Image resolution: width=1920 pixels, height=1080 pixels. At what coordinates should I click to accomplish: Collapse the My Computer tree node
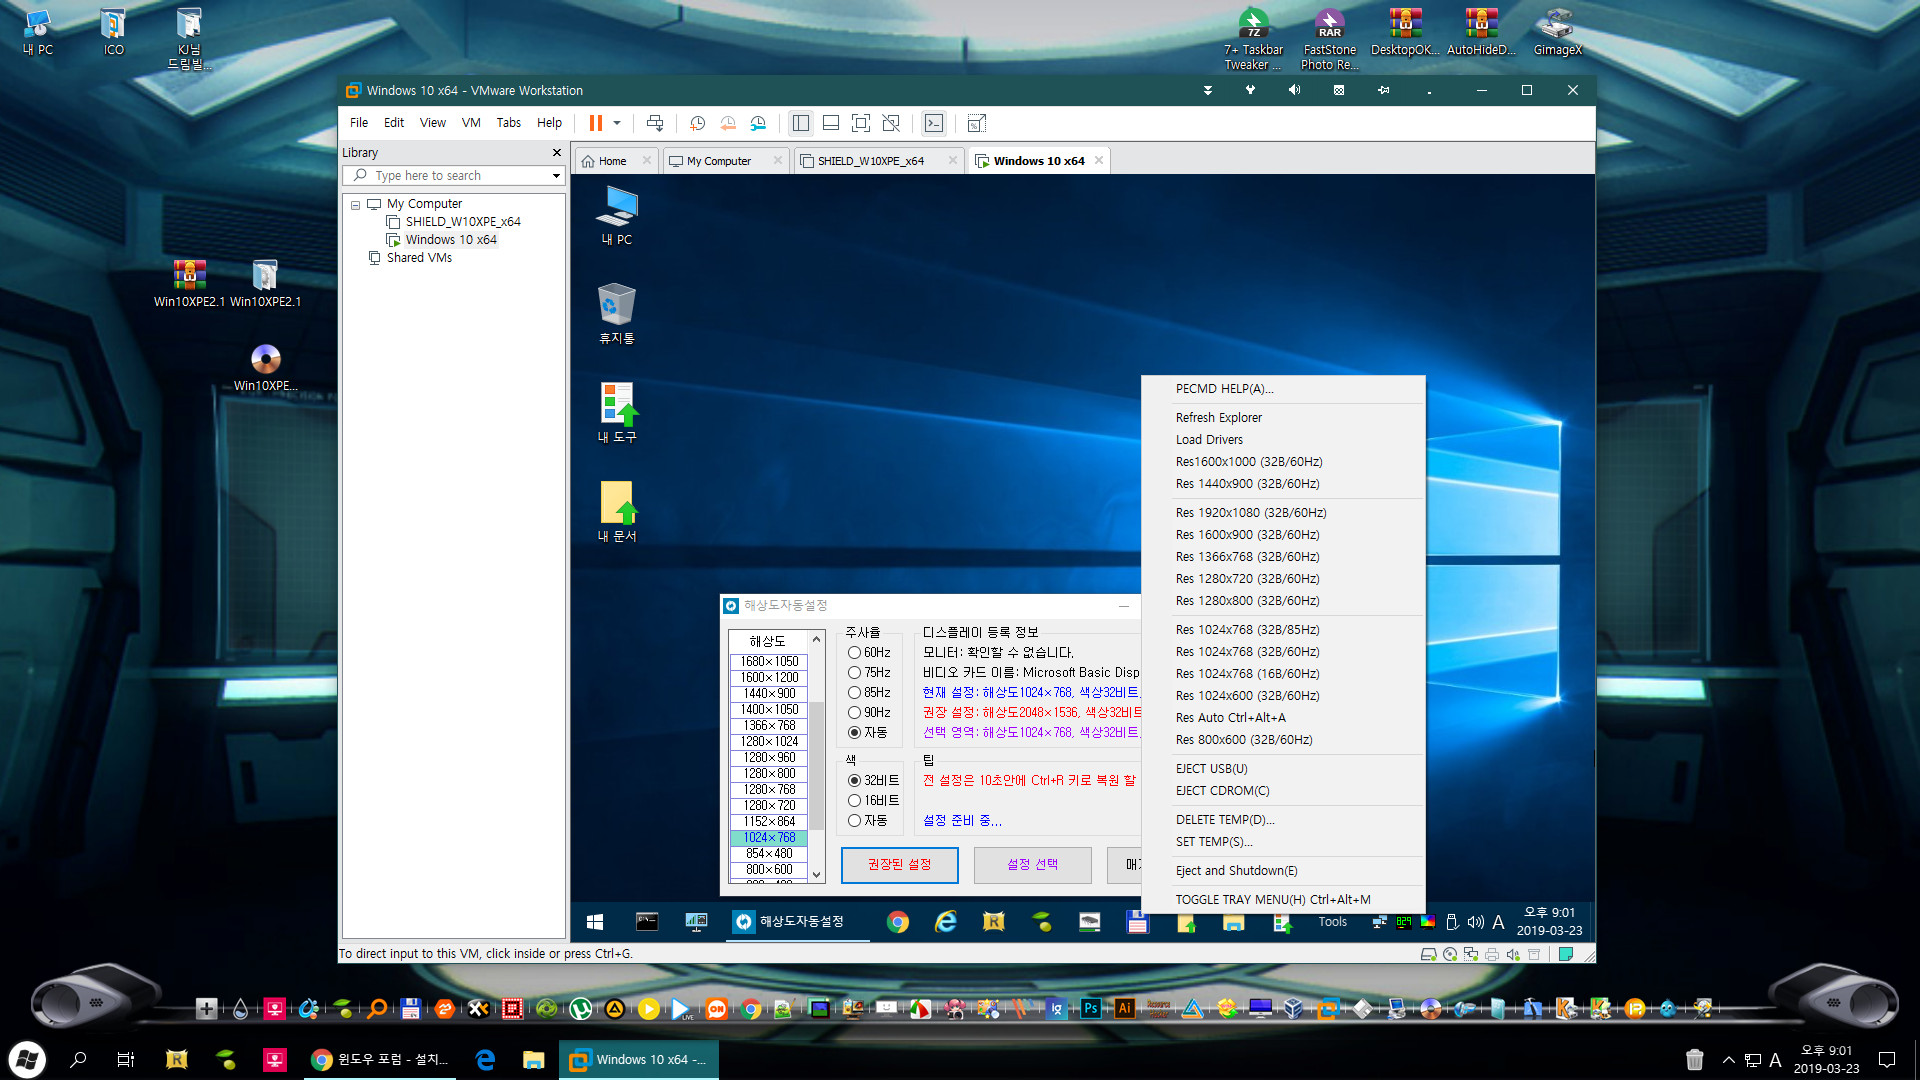[355, 204]
